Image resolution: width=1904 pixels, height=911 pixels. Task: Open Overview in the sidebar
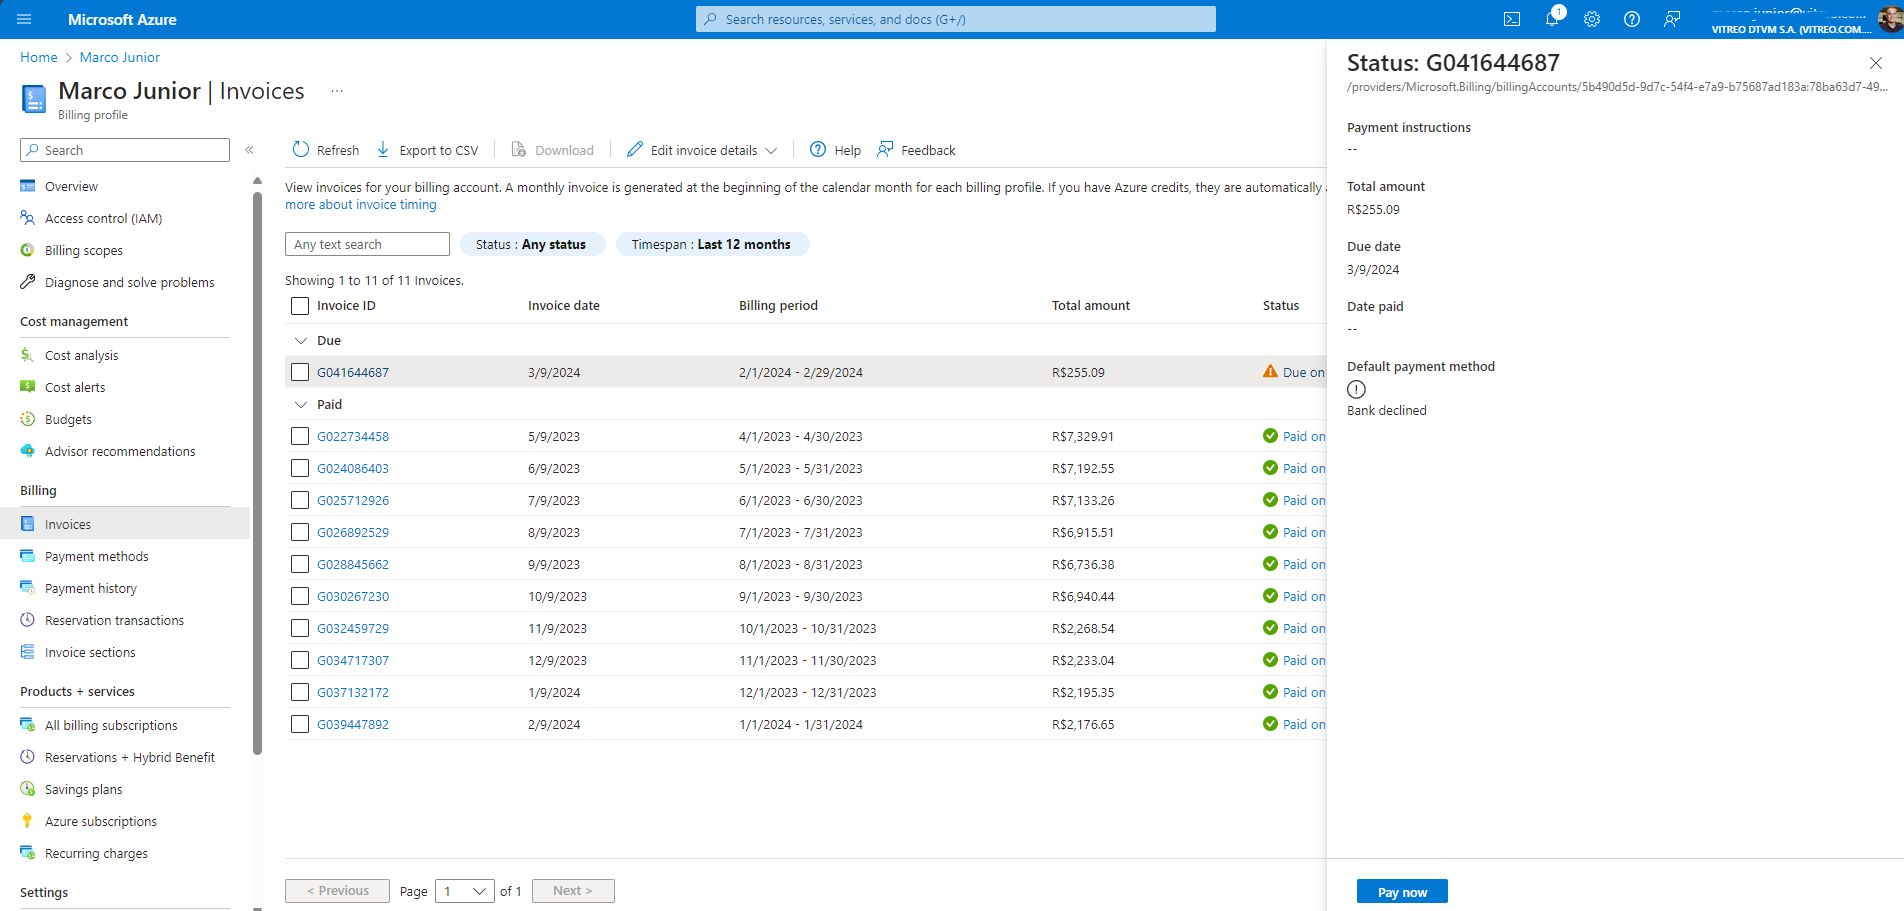click(x=71, y=186)
